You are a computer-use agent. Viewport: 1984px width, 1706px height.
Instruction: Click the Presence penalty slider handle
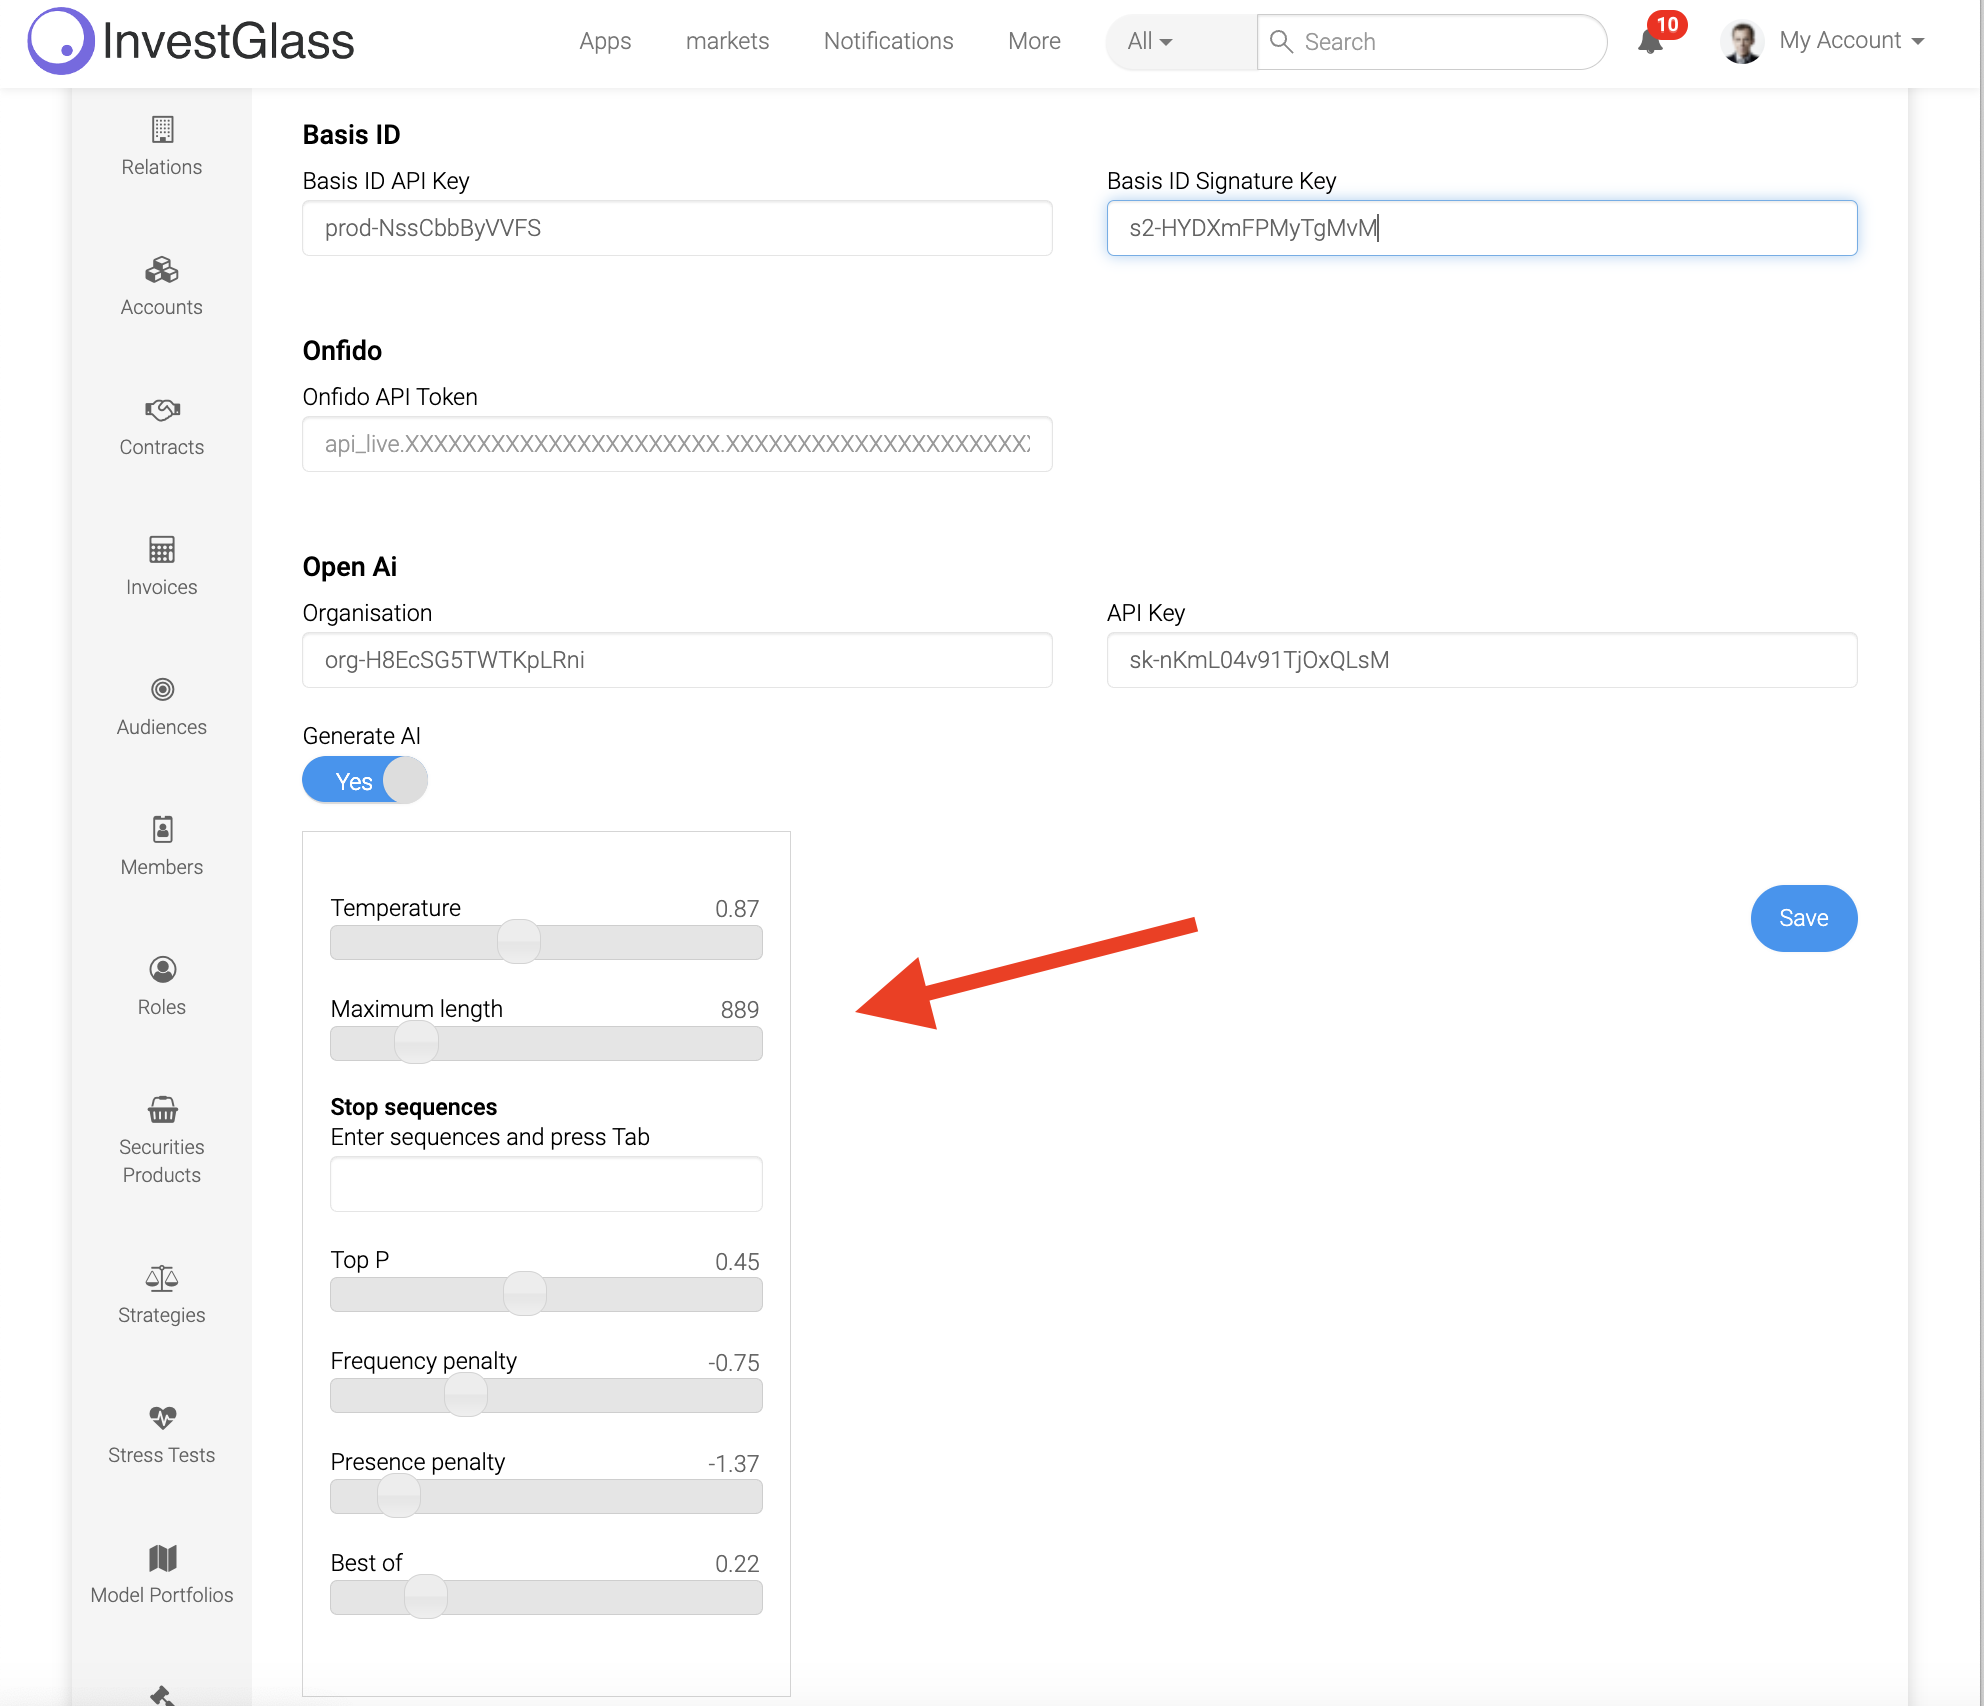pyautogui.click(x=399, y=1496)
